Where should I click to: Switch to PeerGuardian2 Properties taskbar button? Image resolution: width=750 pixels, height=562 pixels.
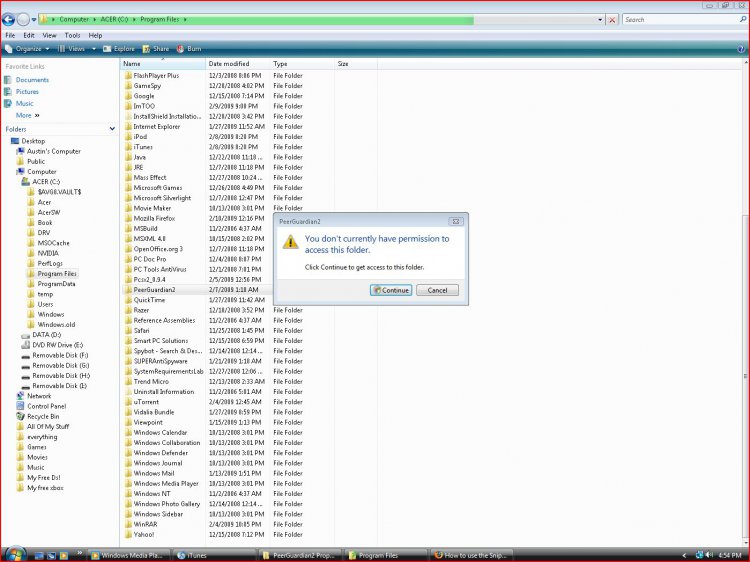click(298, 555)
